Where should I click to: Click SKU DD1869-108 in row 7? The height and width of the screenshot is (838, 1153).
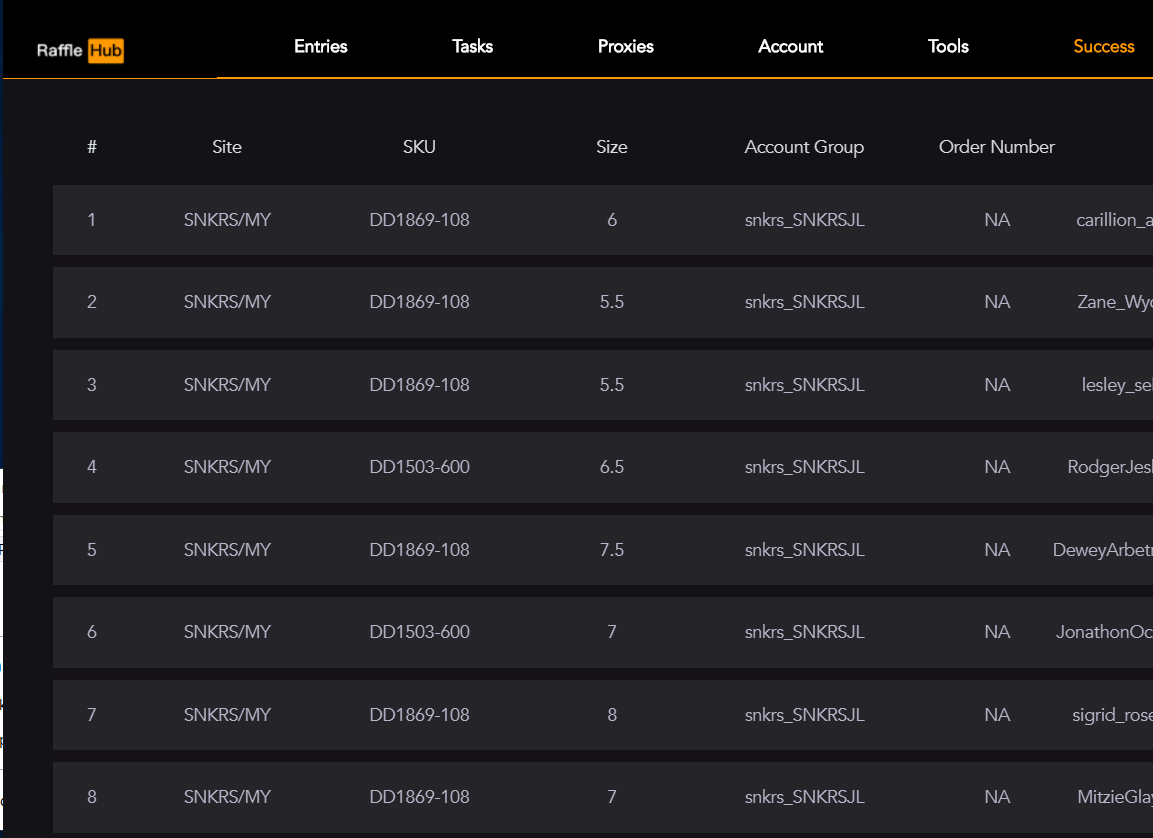(x=419, y=715)
